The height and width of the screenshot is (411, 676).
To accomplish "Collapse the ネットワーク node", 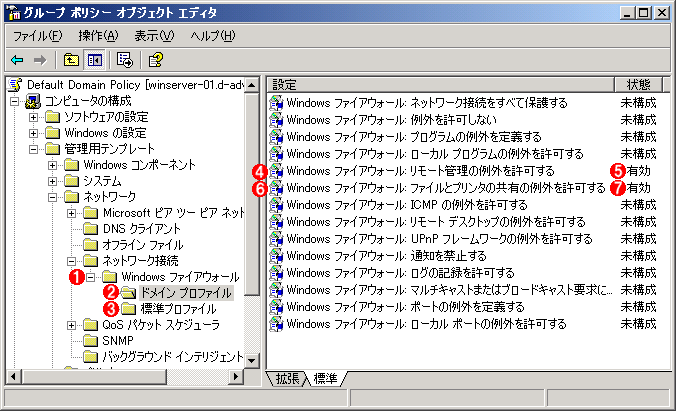I will (x=52, y=197).
